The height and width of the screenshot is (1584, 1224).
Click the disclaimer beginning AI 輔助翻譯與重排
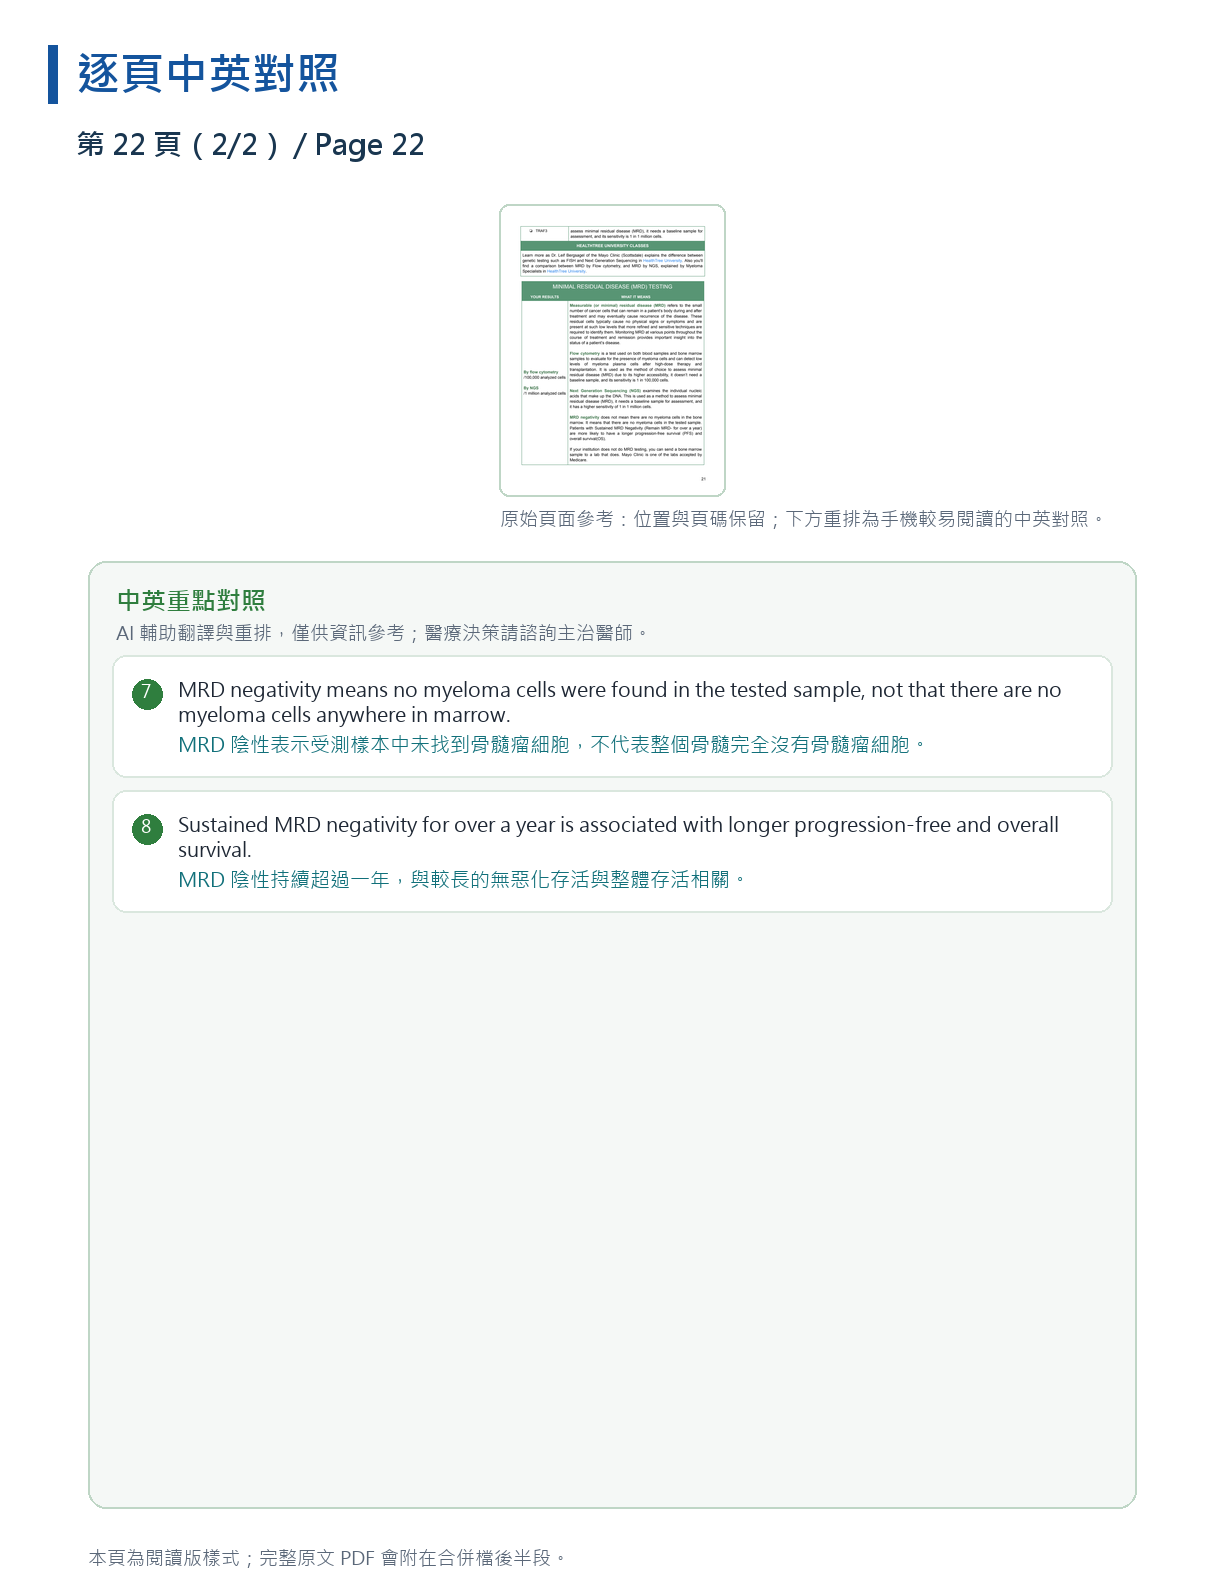(382, 633)
